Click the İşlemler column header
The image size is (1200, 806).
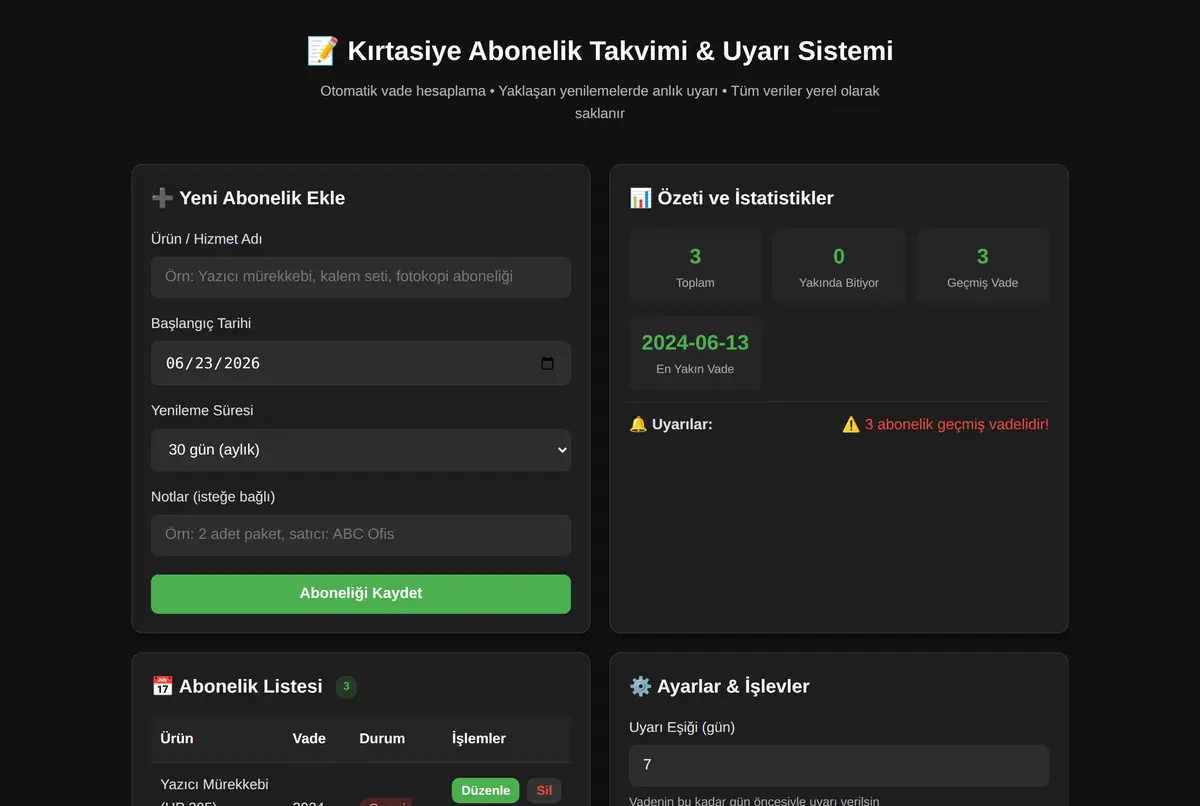pos(479,739)
